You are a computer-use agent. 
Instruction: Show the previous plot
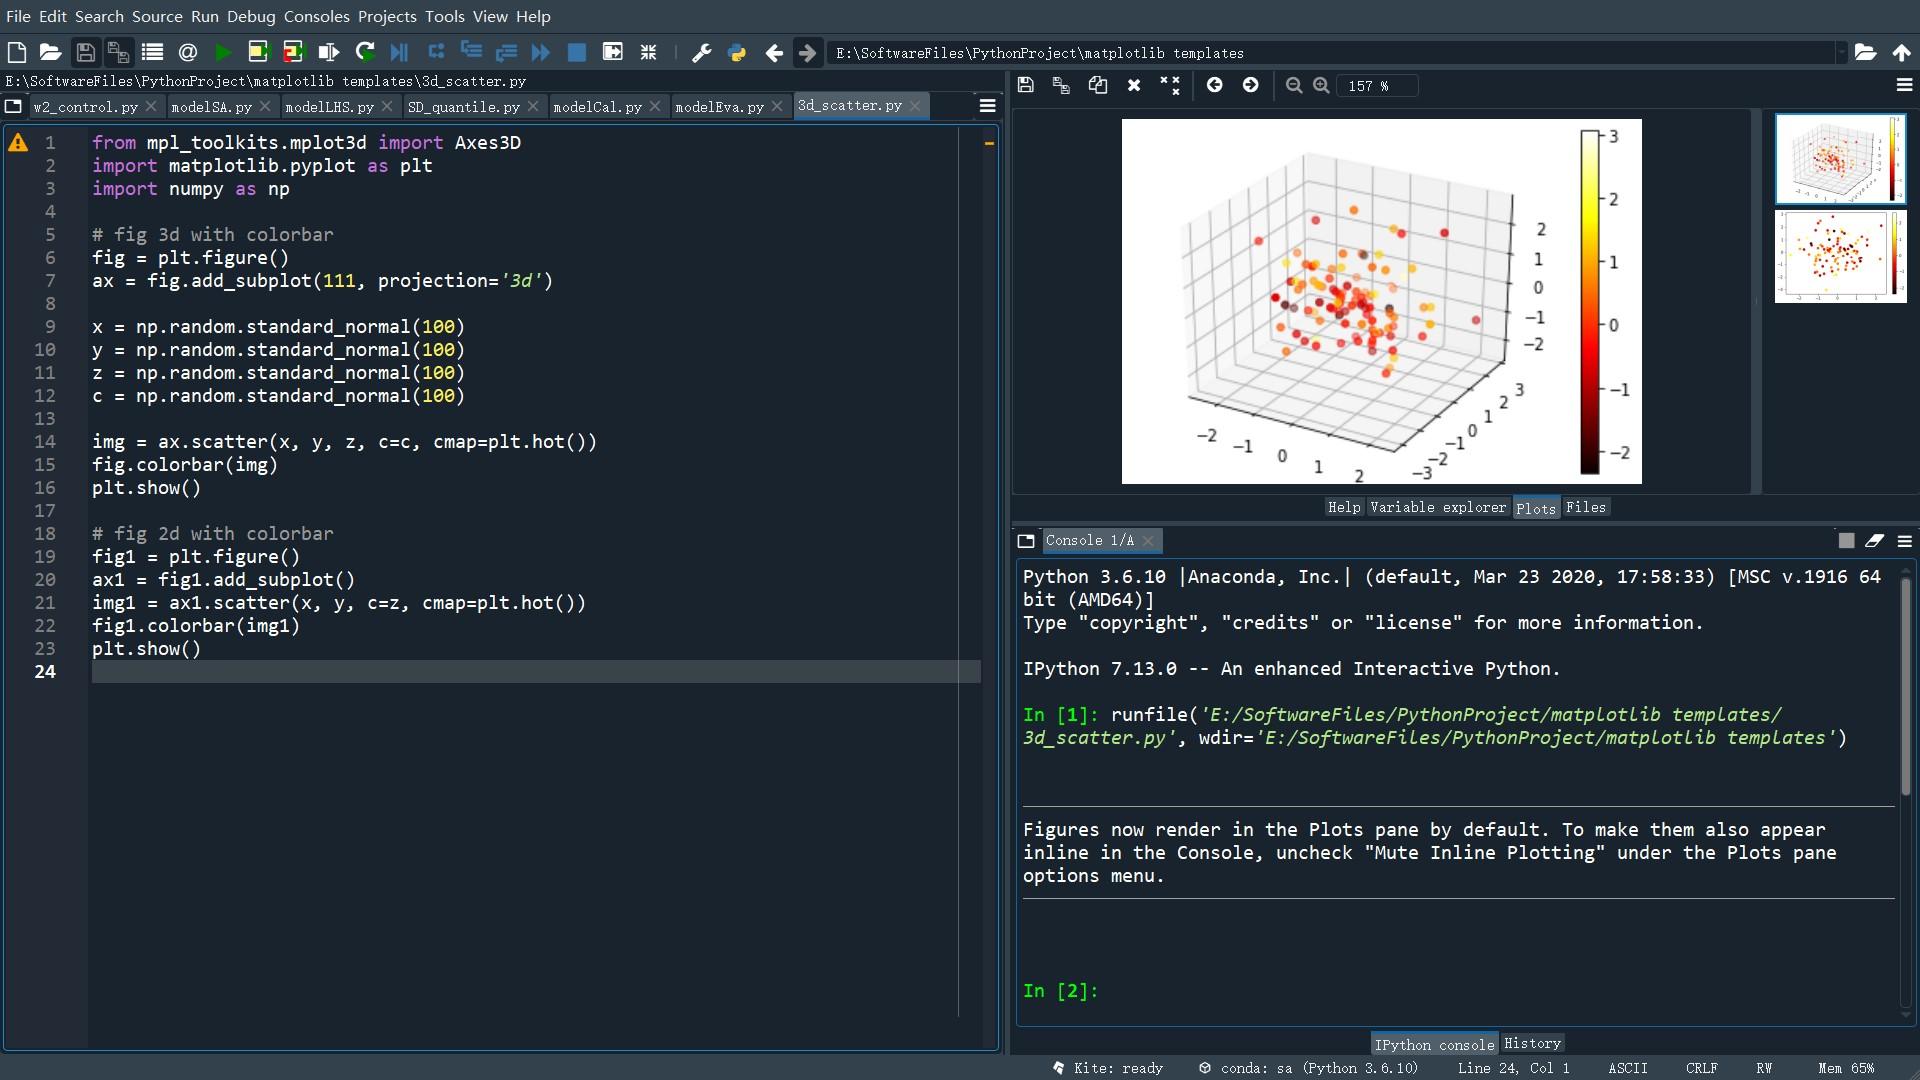pos(1214,86)
